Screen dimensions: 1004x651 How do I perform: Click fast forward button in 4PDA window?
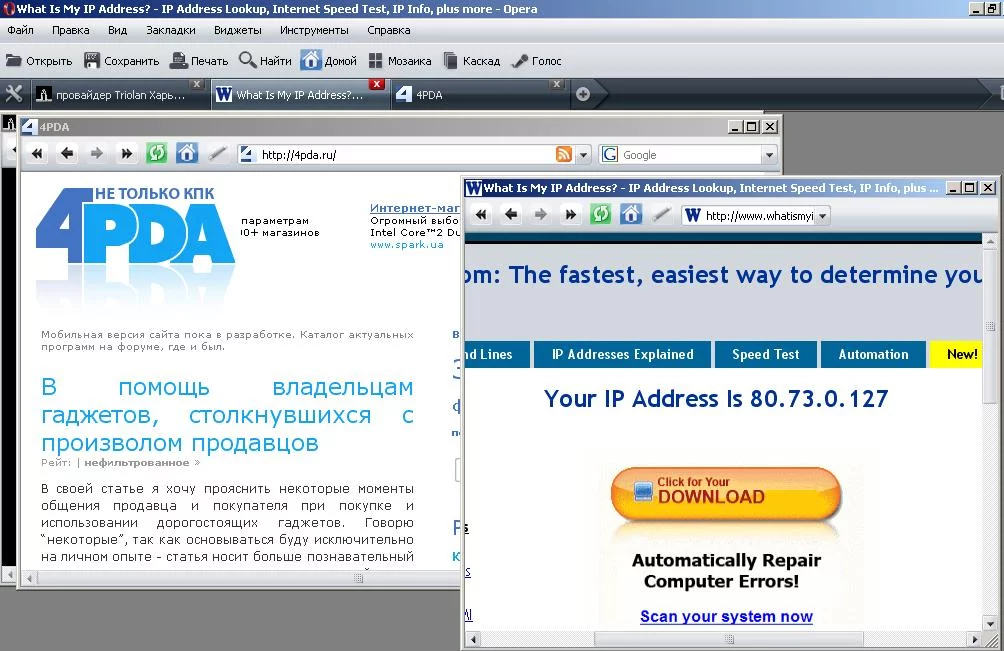[126, 154]
